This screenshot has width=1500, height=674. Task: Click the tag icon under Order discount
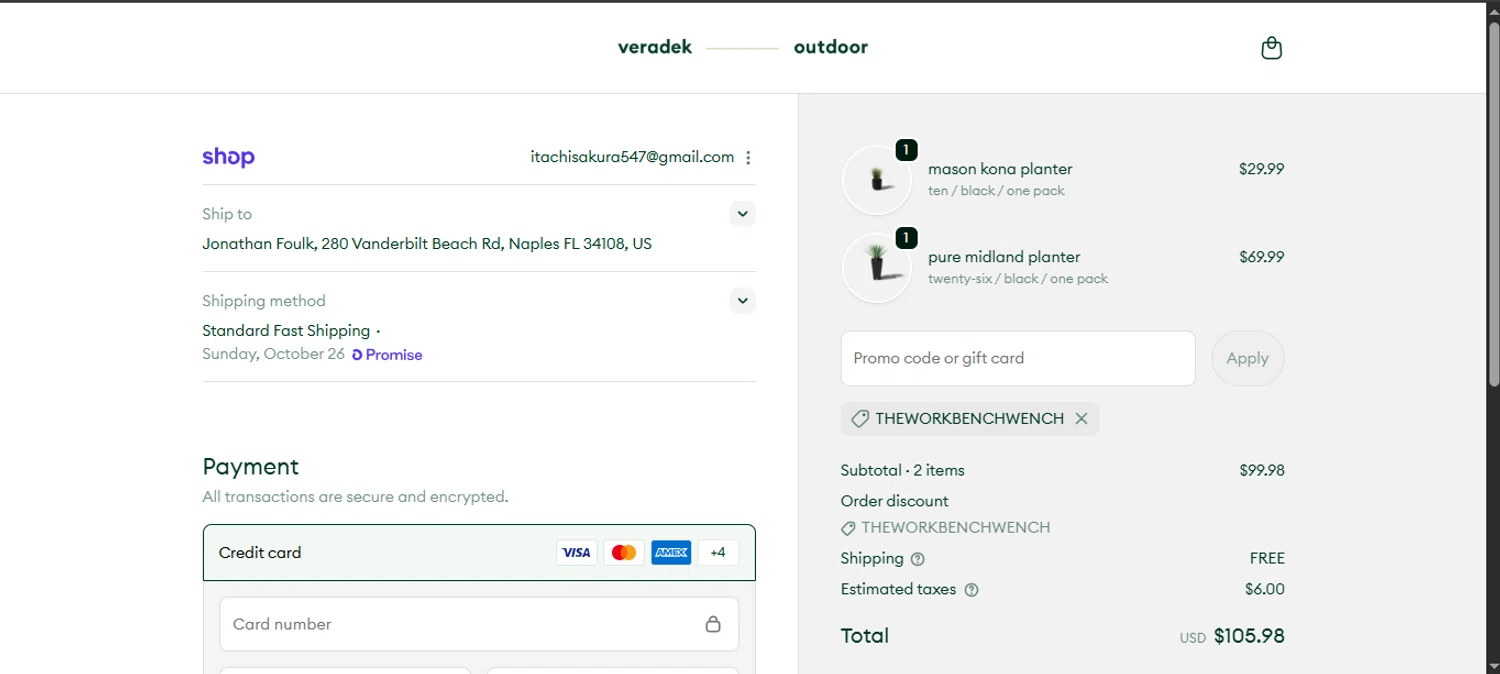(848, 528)
